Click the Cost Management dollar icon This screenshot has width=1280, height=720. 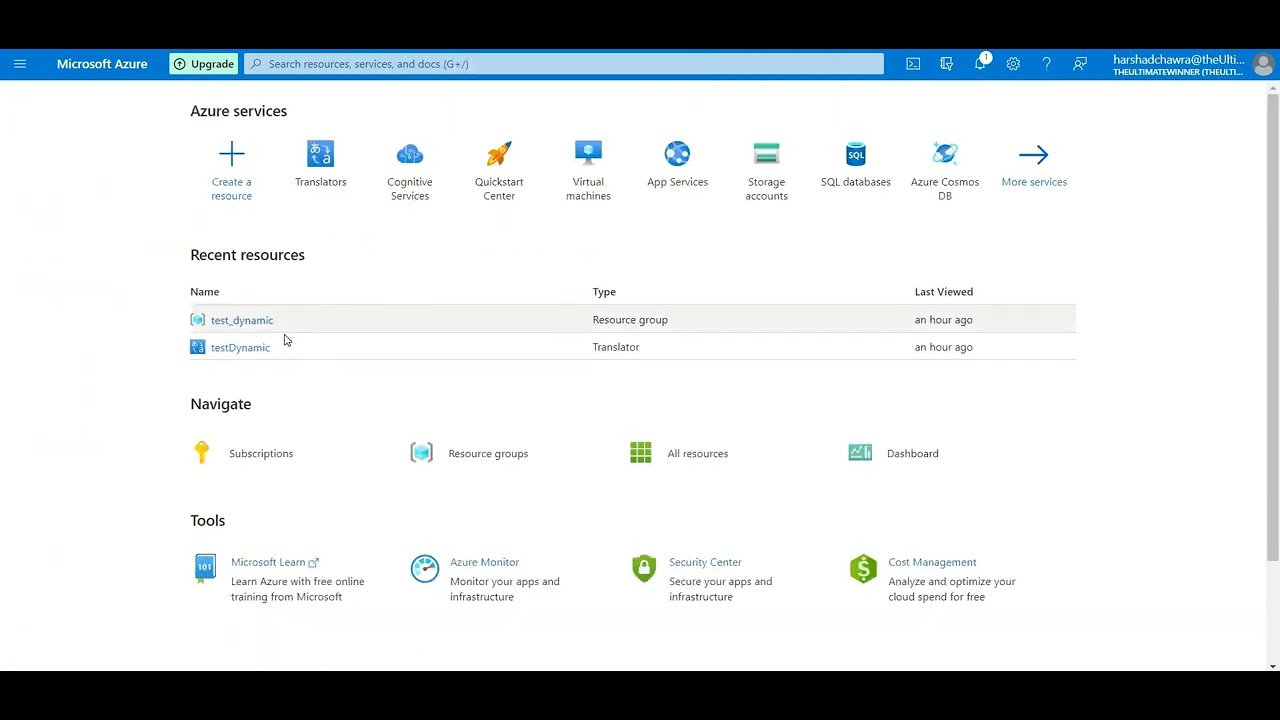[x=863, y=568]
